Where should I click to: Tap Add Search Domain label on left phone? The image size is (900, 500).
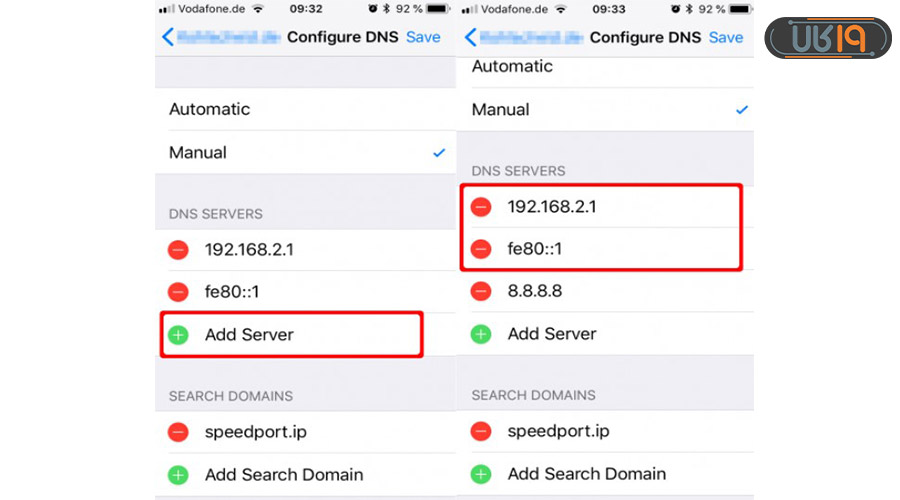point(284,475)
